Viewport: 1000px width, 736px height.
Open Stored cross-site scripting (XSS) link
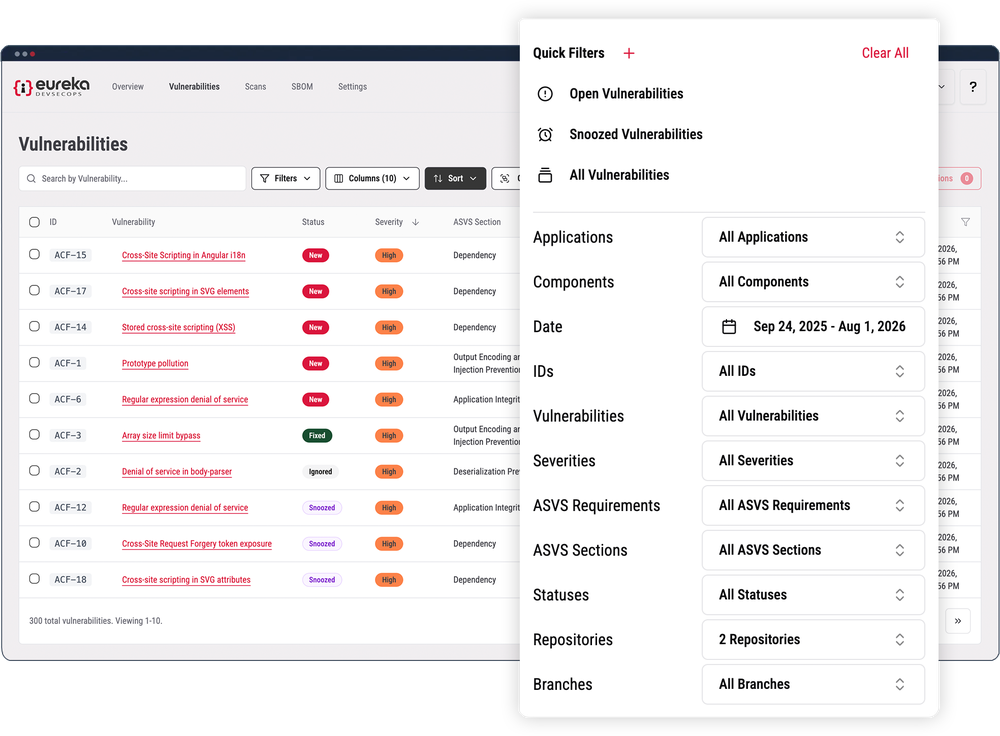(179, 327)
